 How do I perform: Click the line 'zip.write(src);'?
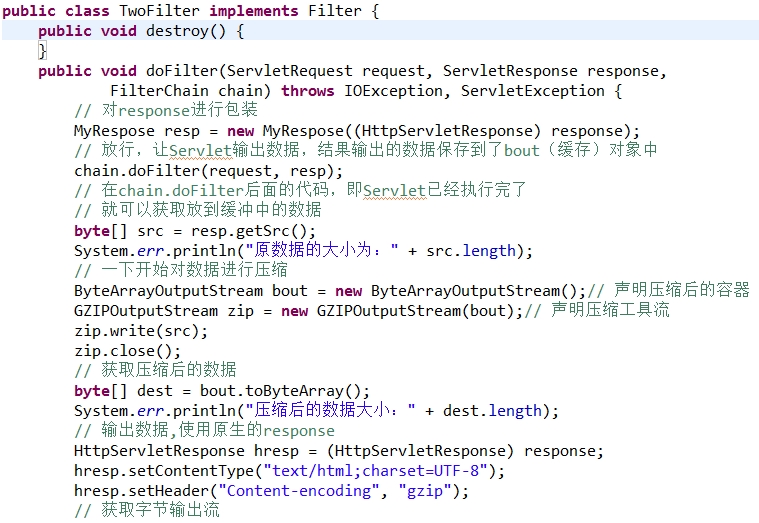pyautogui.click(x=141, y=331)
